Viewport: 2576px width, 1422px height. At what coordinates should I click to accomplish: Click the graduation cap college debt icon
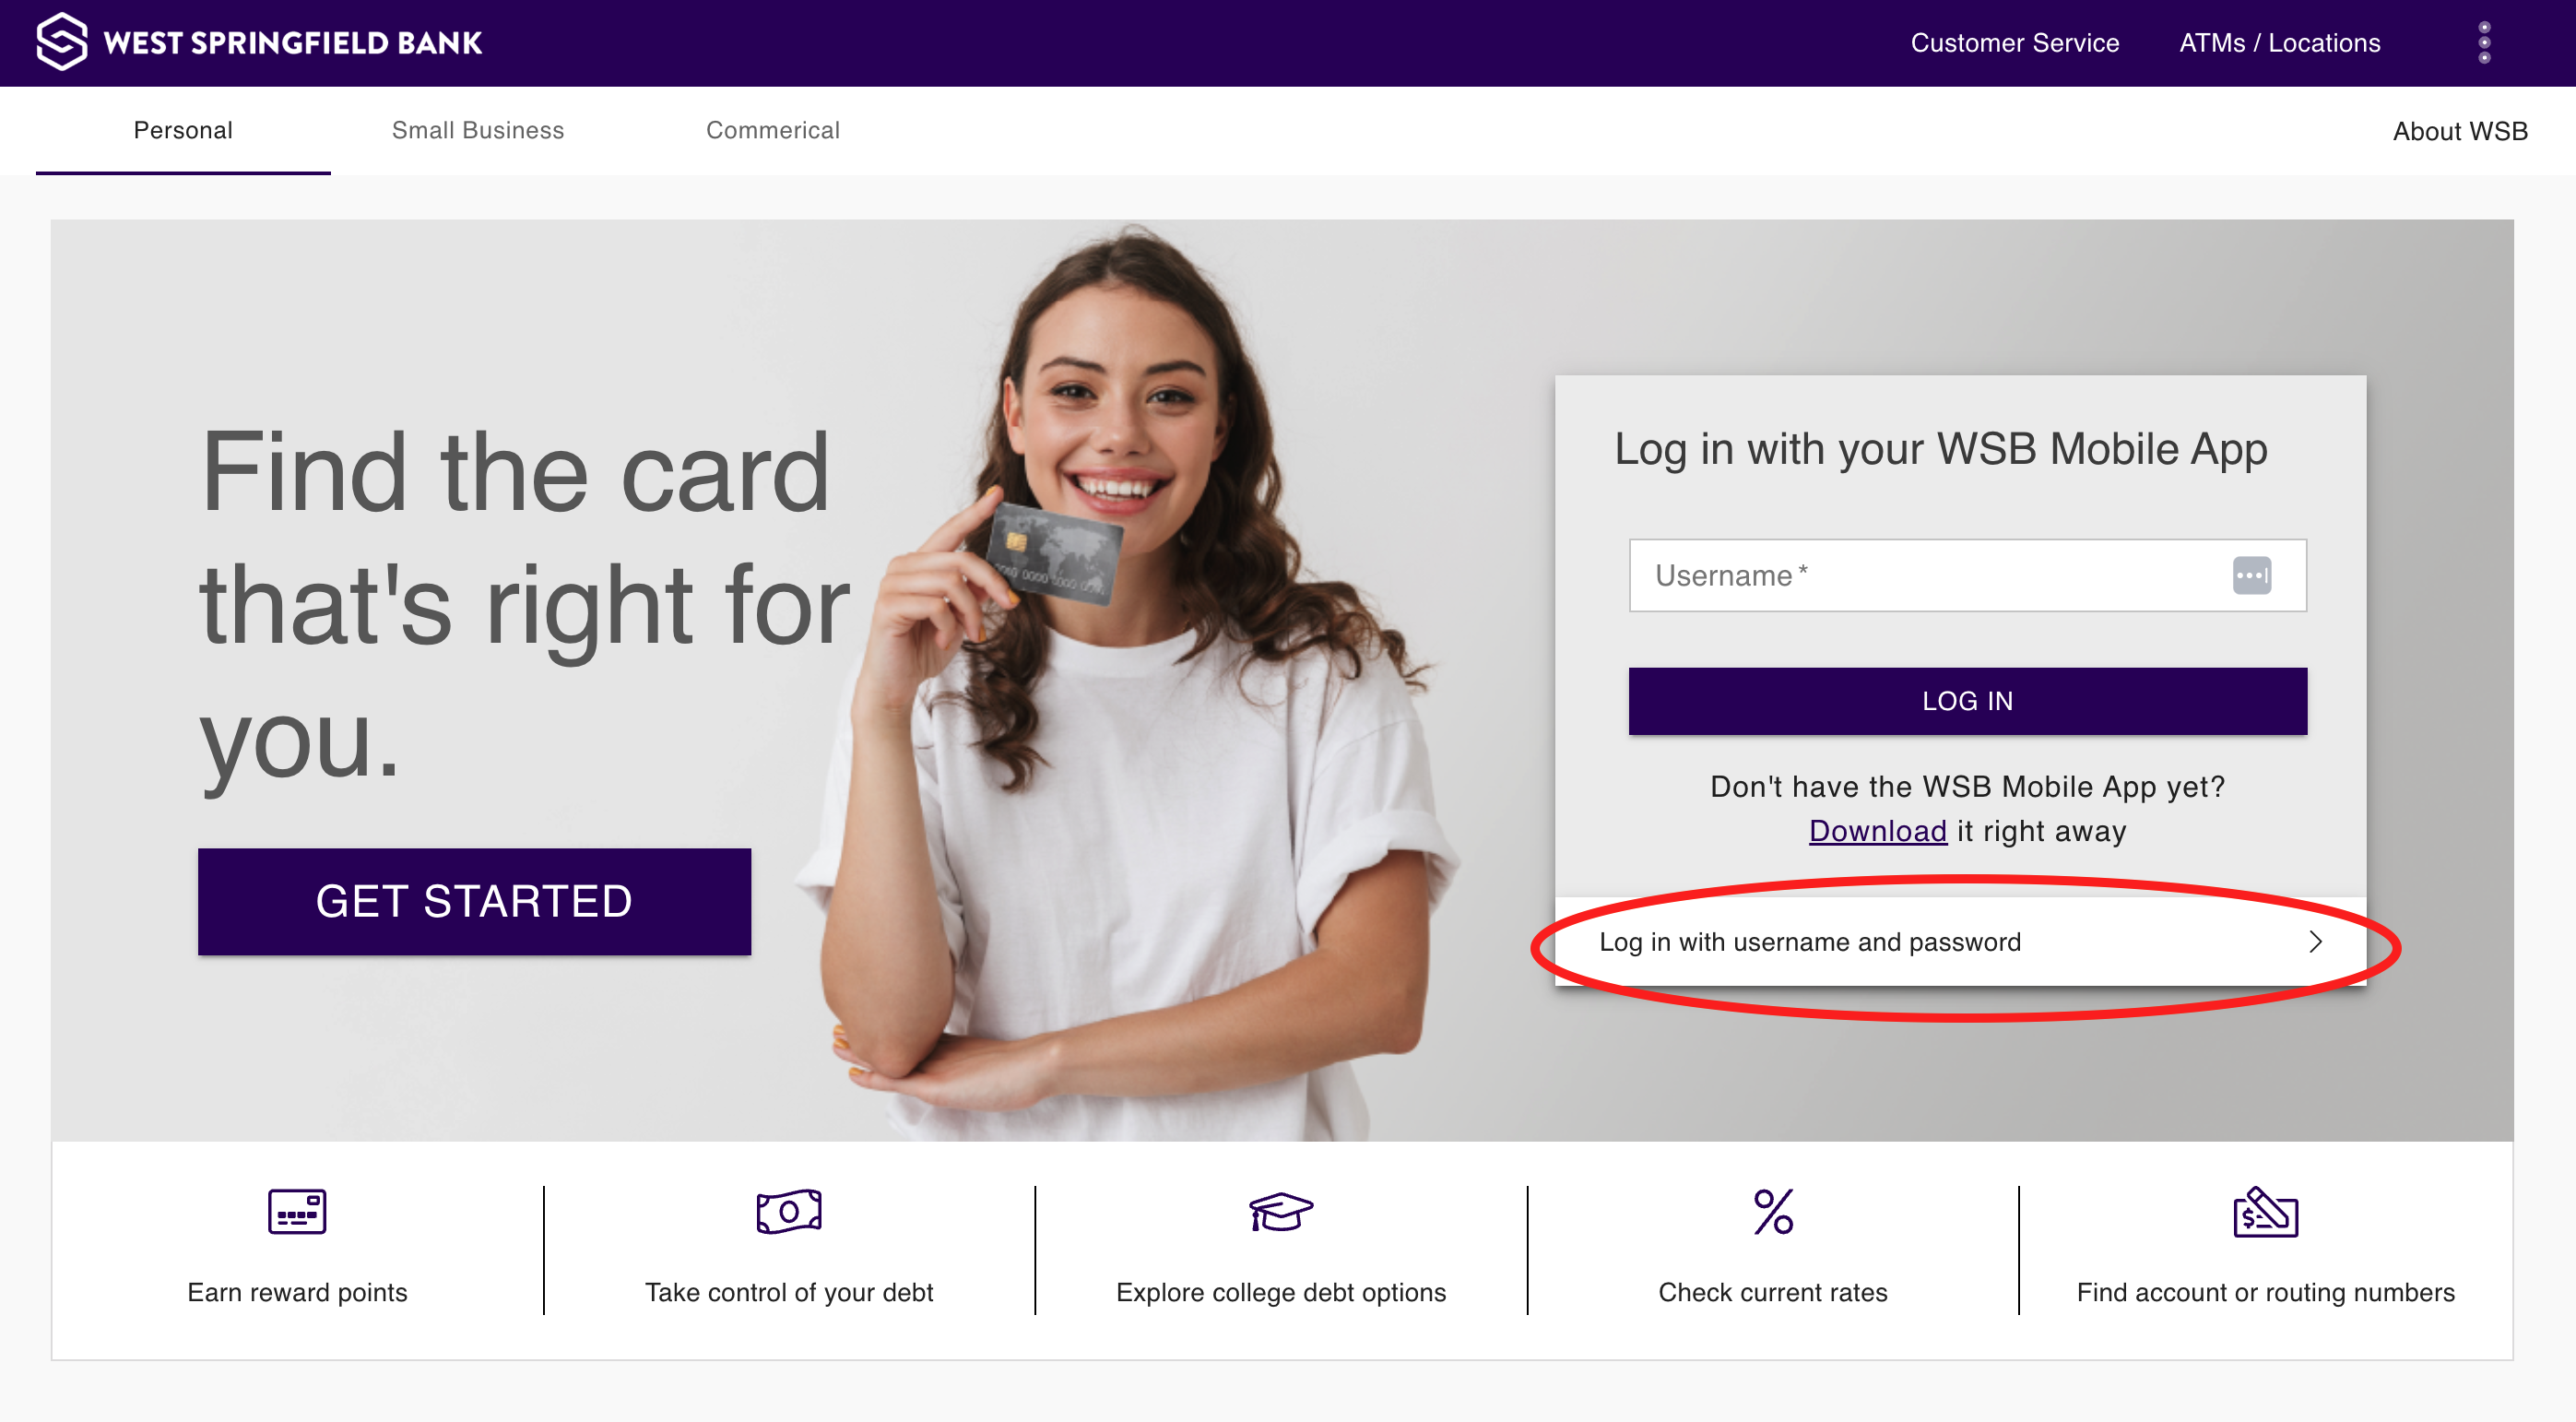pyautogui.click(x=1281, y=1211)
